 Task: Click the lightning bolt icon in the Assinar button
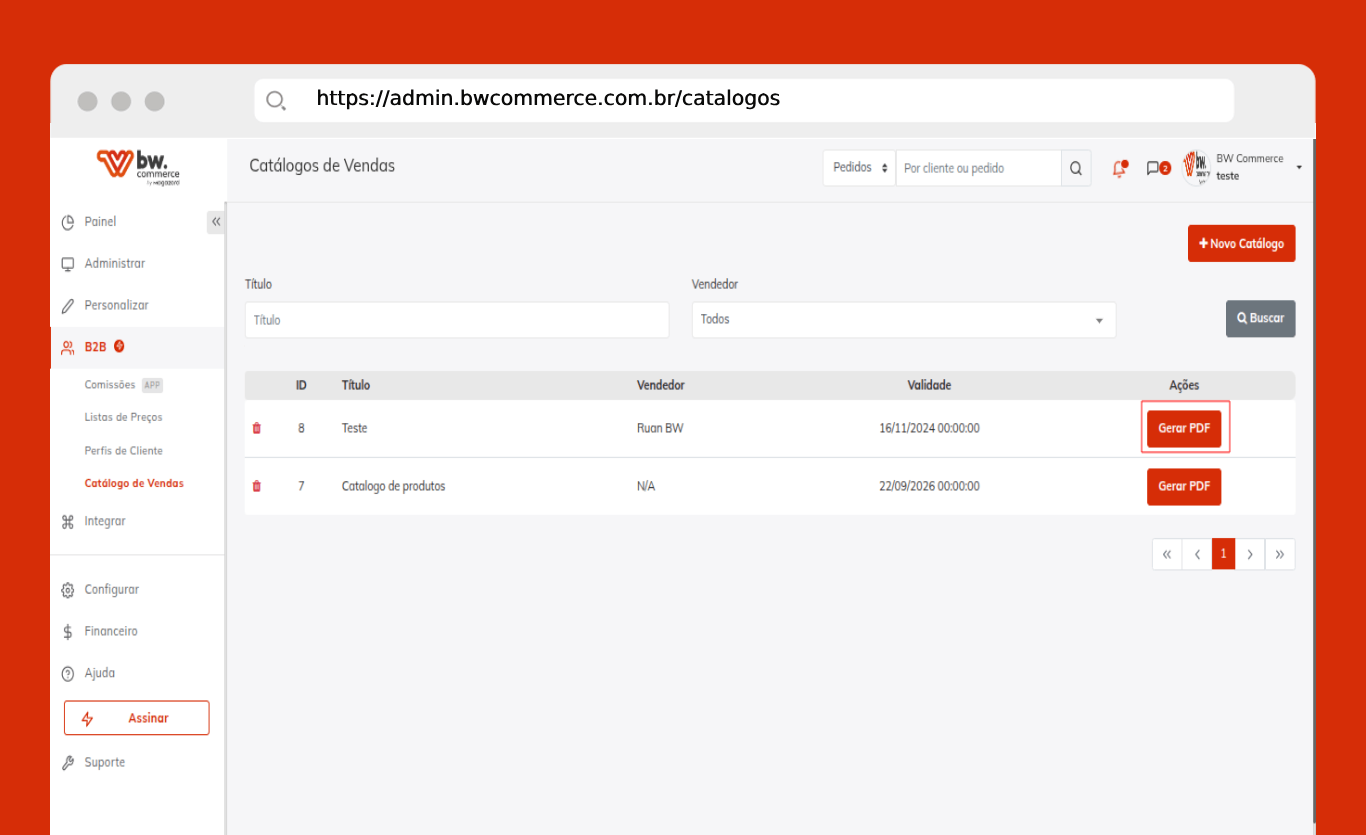point(87,718)
